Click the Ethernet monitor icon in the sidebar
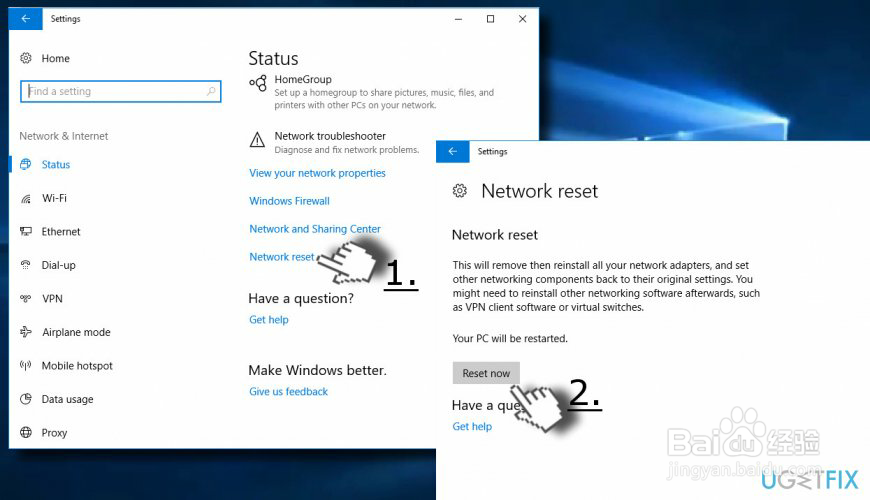 (26, 231)
